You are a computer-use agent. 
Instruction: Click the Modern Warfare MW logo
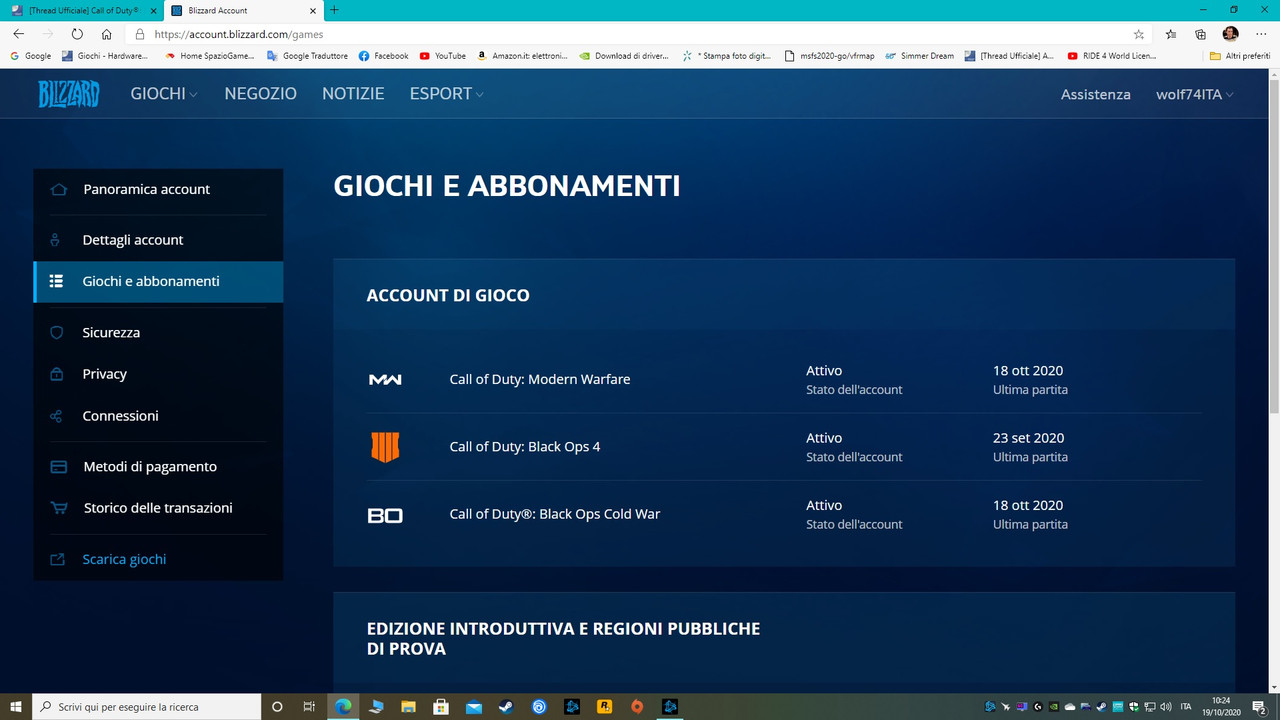point(385,380)
